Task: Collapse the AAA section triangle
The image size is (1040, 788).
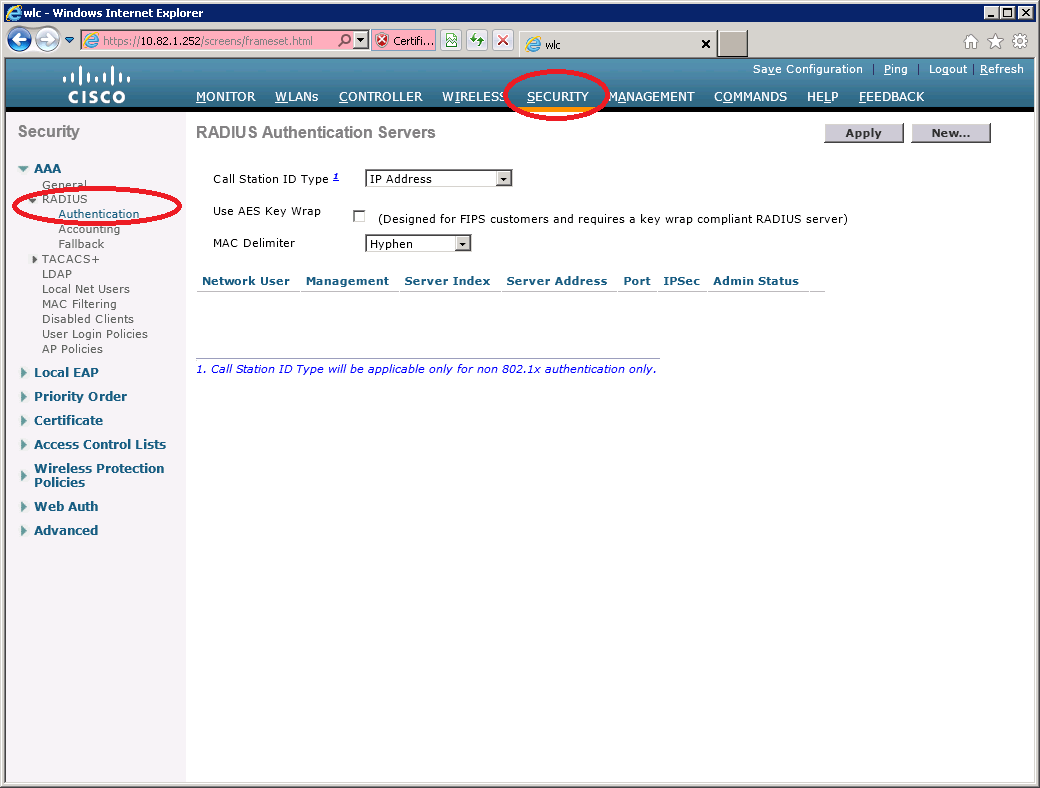Action: (x=24, y=168)
